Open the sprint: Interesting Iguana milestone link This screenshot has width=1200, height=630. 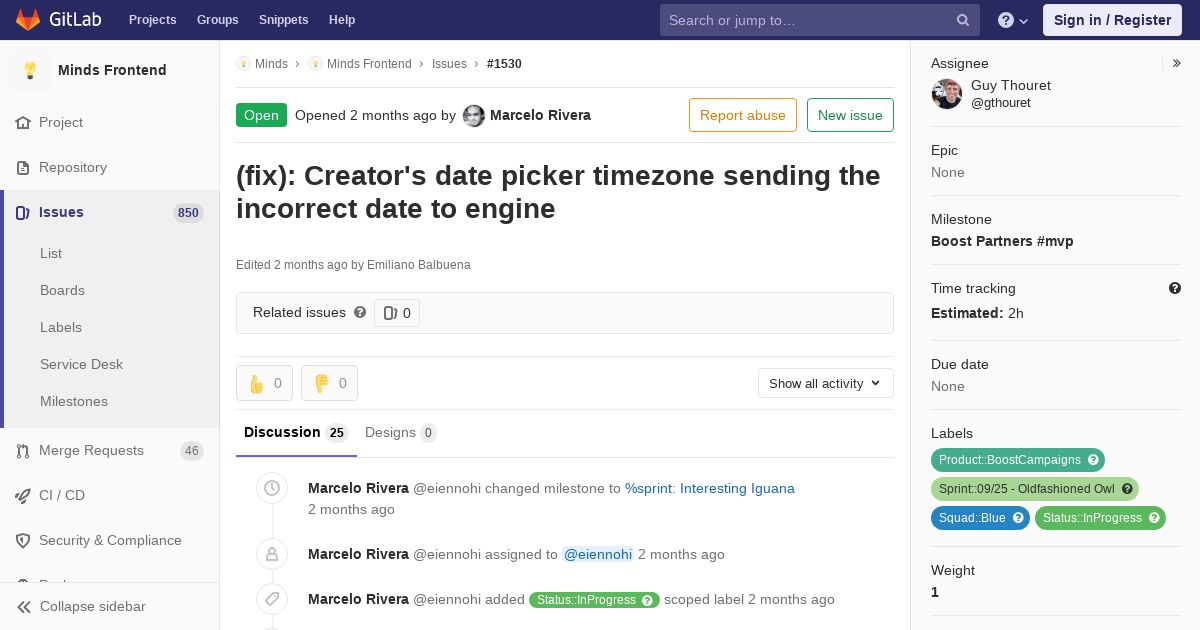tap(709, 488)
